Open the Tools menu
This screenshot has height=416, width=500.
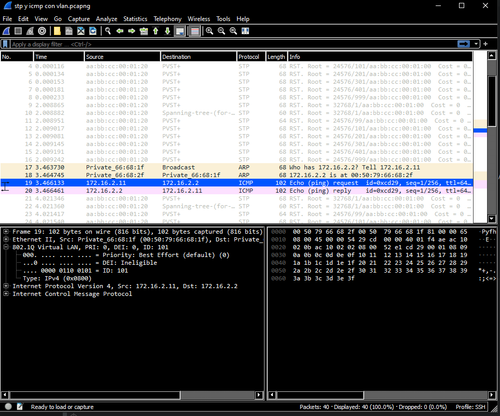pyautogui.click(x=223, y=19)
